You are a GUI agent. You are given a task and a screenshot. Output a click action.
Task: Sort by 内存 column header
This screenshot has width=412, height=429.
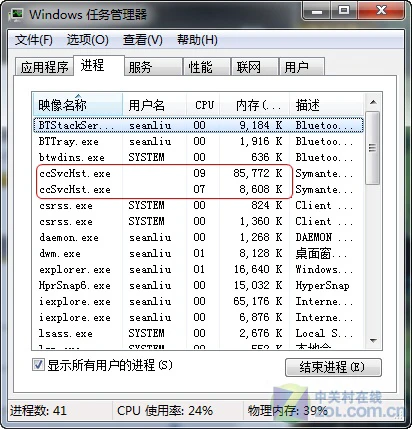[x=255, y=105]
